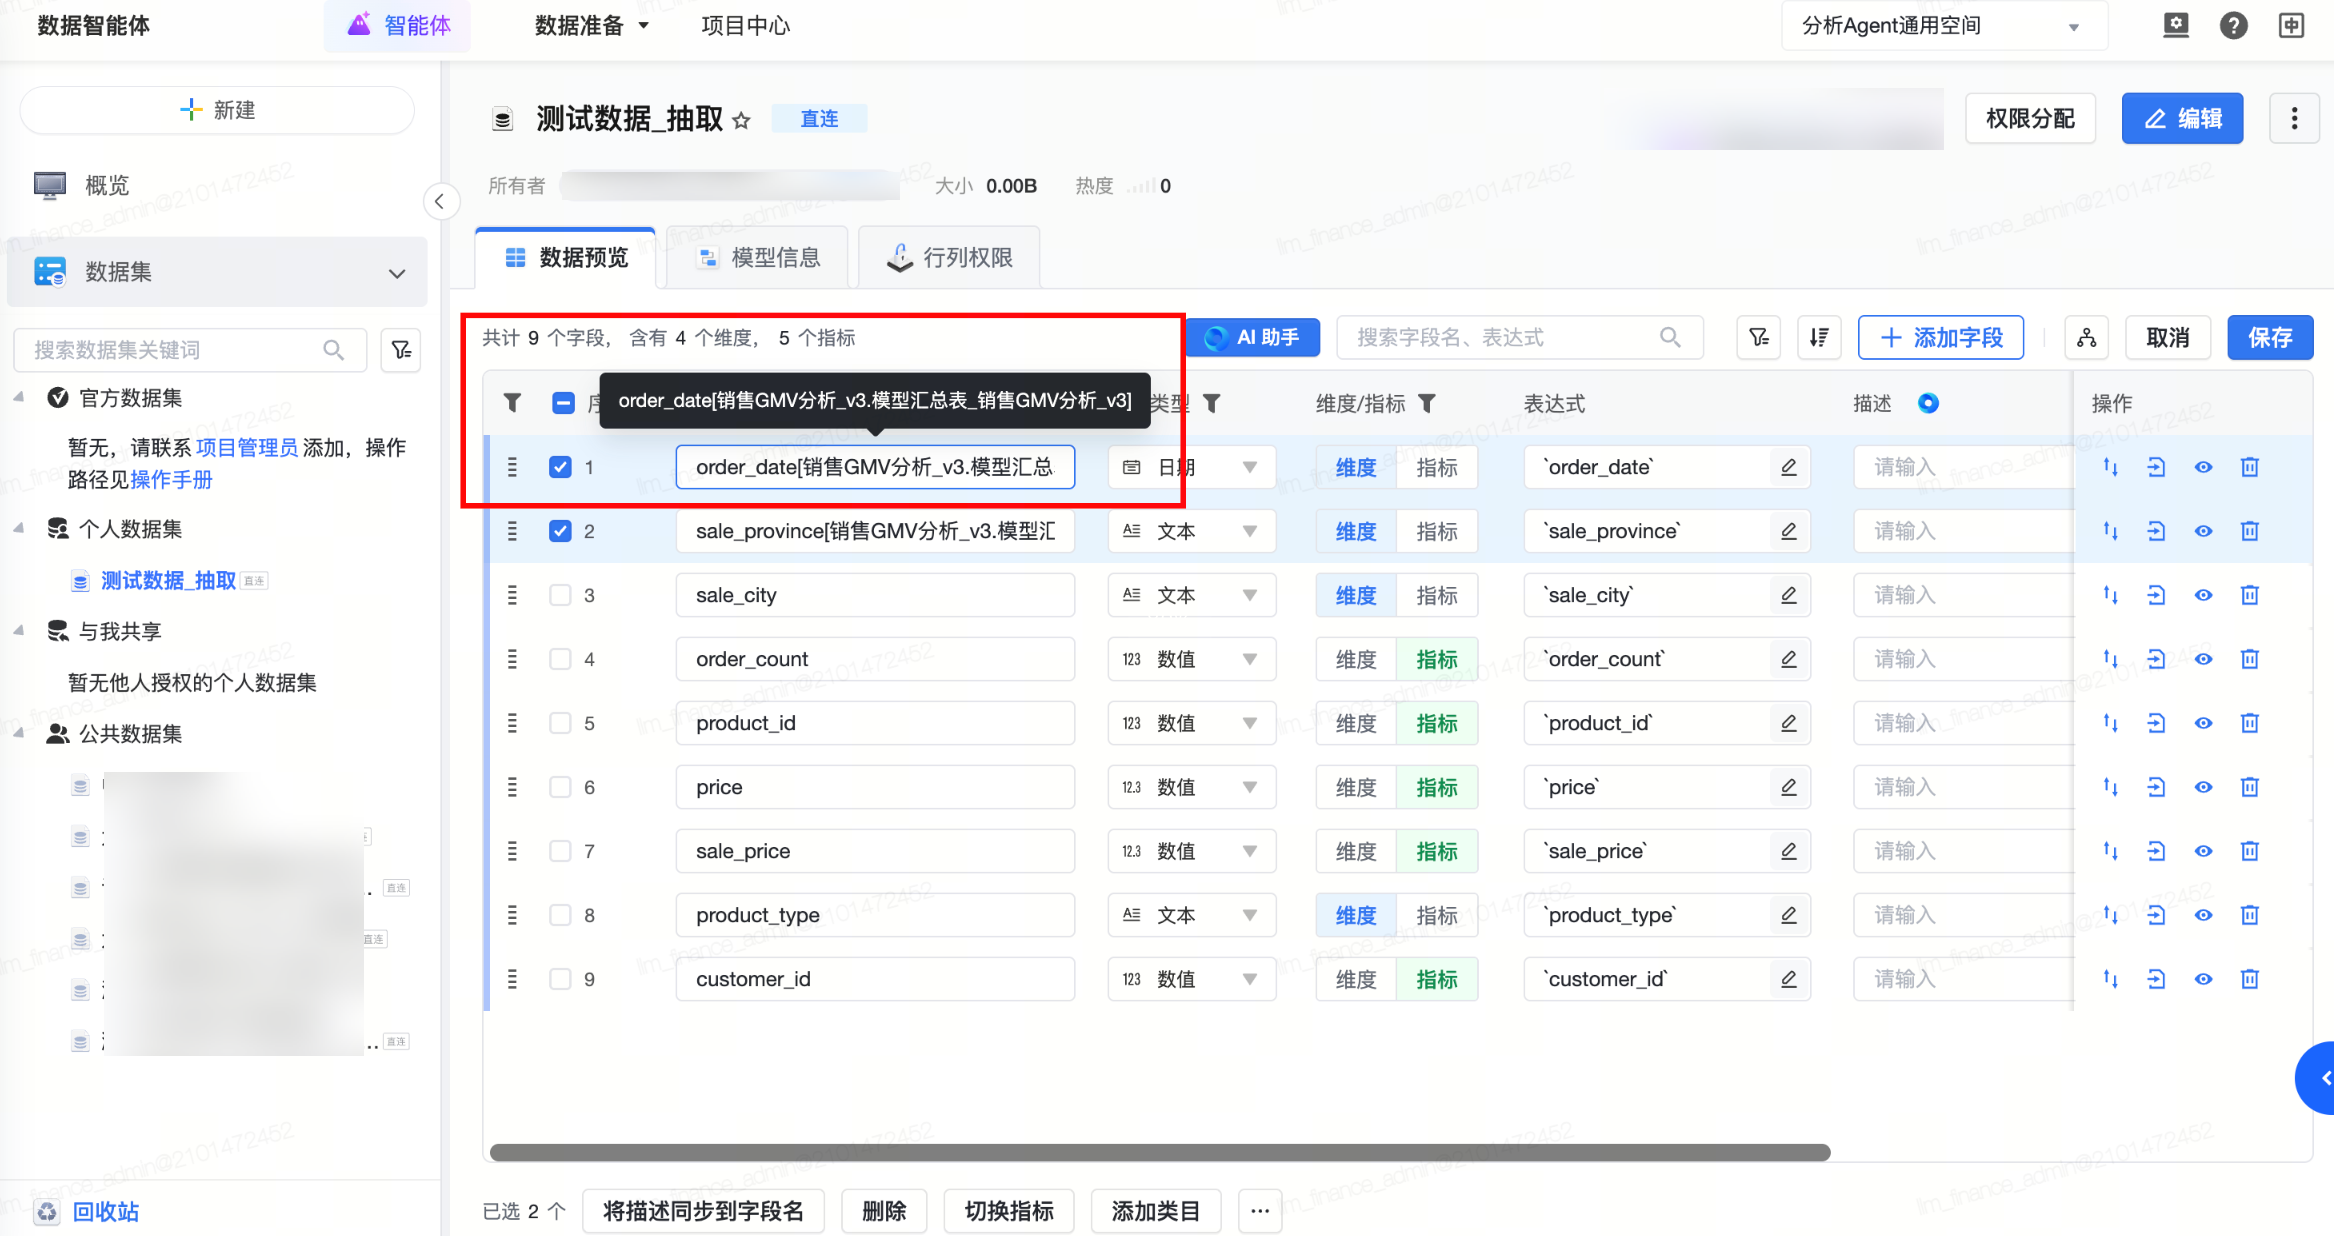Open the sort fields icon in toolbar

1819,338
